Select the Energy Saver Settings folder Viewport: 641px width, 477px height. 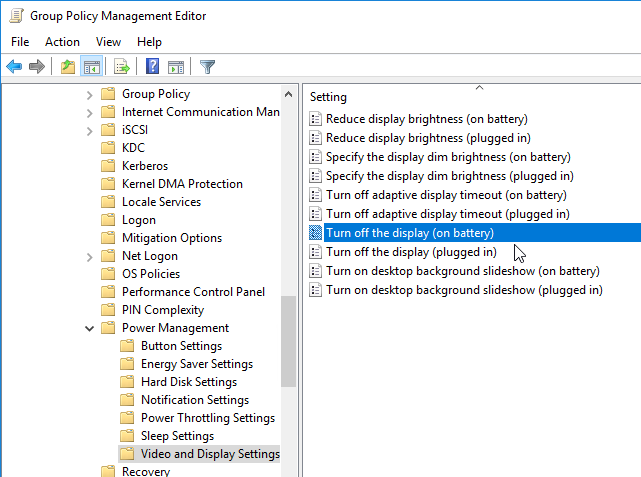197,364
